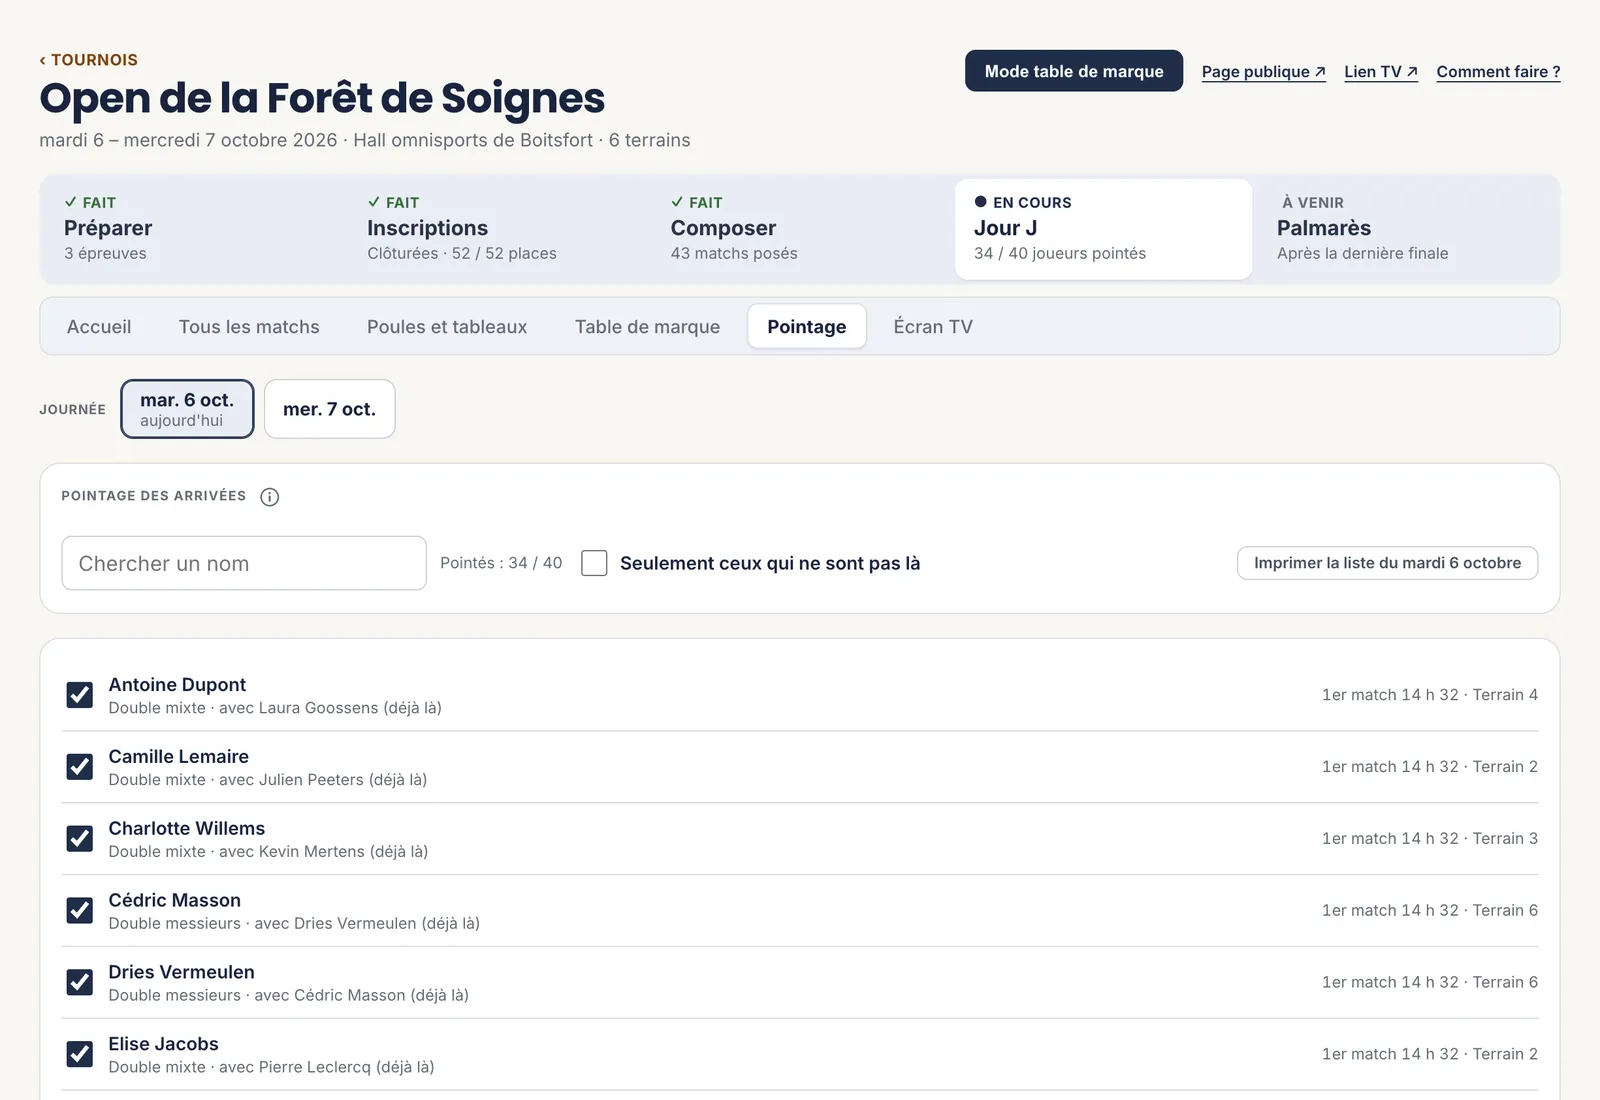Image resolution: width=1600 pixels, height=1100 pixels.
Task: Click Camille Lemaire's '1er match 14 h 32 · Terrain 2'
Action: (x=1430, y=767)
